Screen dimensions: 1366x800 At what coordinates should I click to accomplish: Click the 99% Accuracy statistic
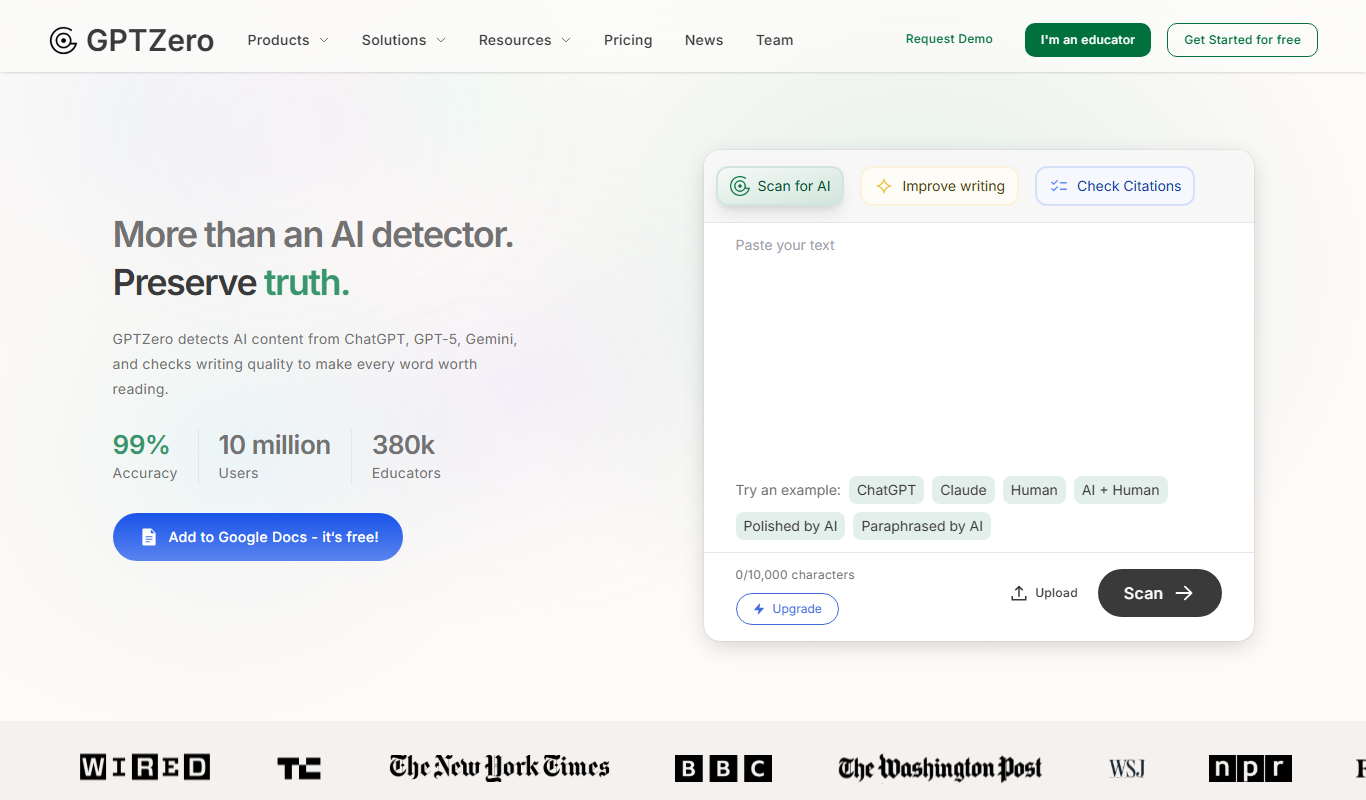coord(145,457)
